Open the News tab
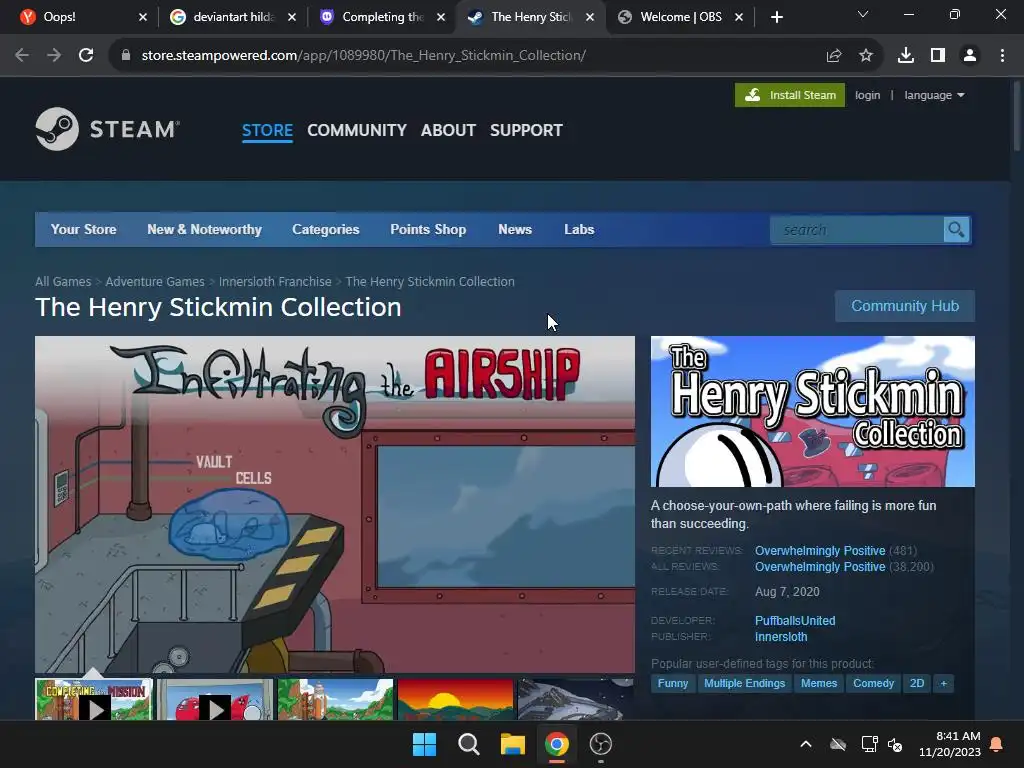This screenshot has width=1024, height=768. (x=515, y=229)
